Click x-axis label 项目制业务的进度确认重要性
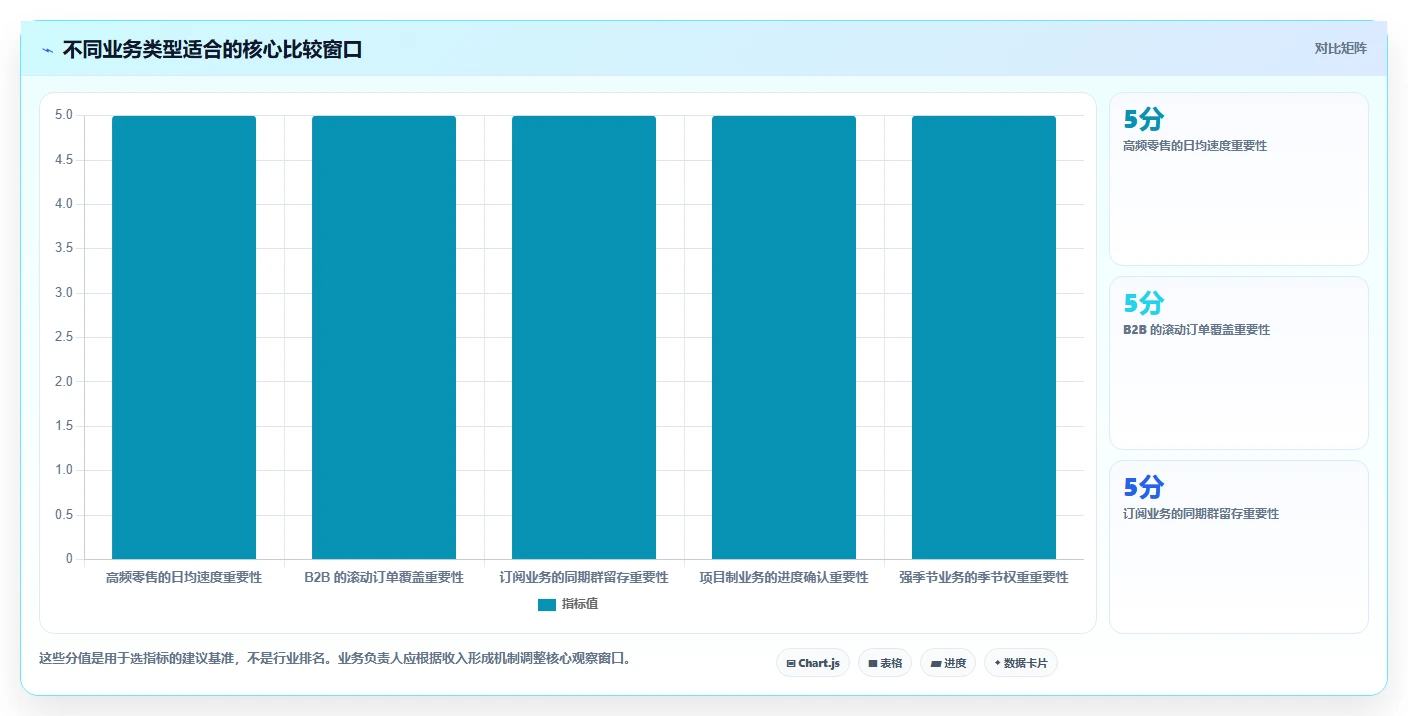This screenshot has height=716, width=1408. [784, 578]
